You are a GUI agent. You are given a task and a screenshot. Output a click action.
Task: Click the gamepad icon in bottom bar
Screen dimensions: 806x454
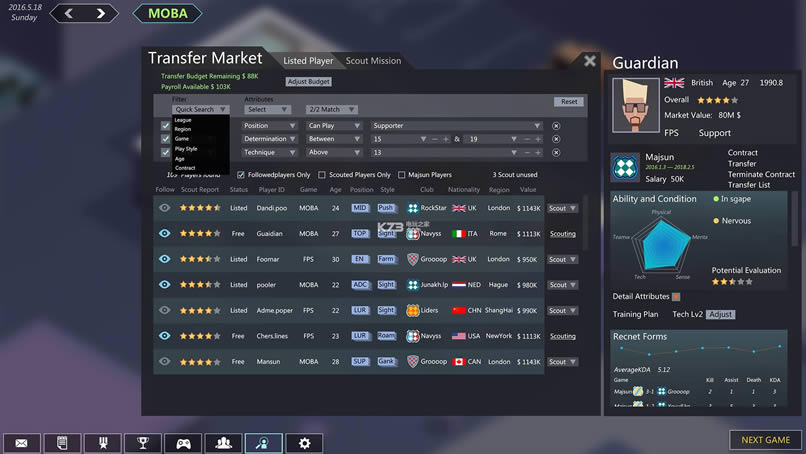(183, 443)
